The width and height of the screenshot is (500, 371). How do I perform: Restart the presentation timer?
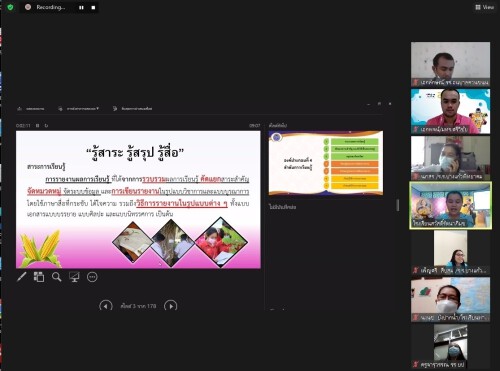[x=46, y=126]
